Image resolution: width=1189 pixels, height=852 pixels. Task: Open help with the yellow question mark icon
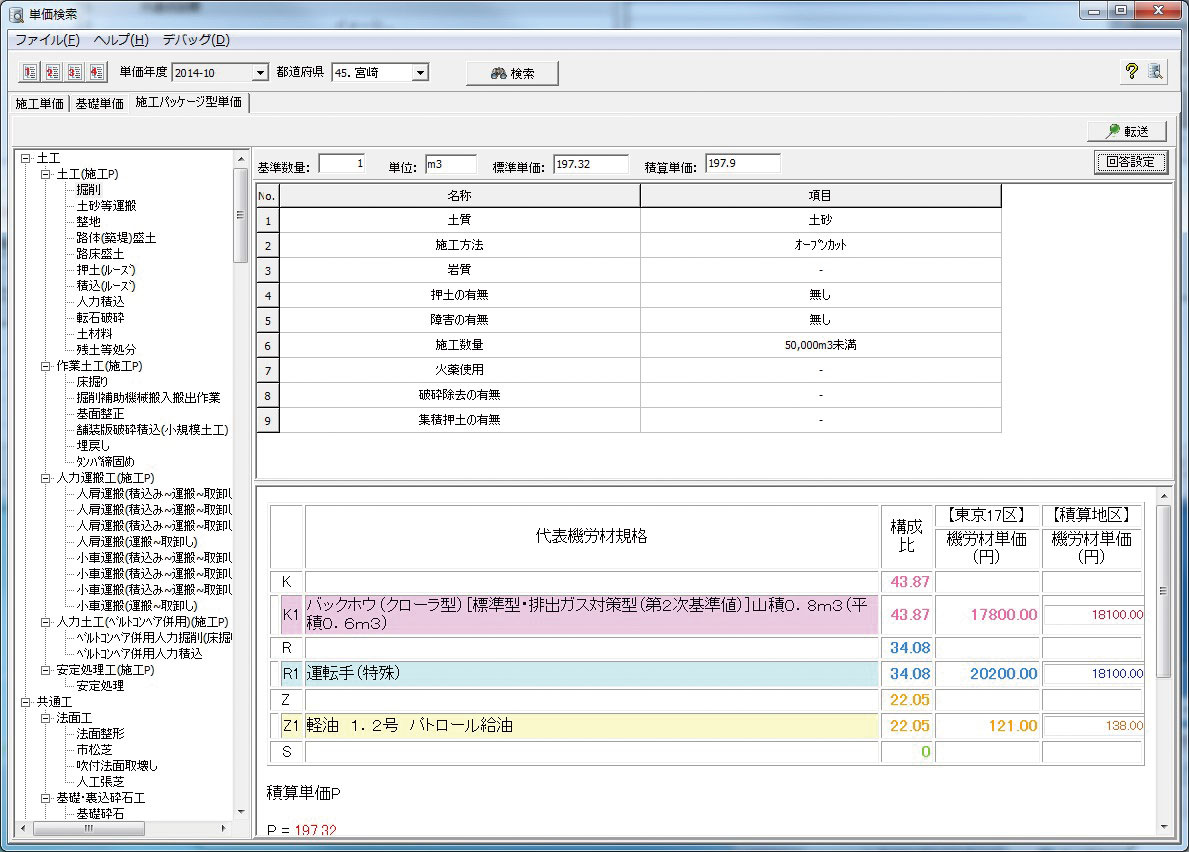(1131, 71)
